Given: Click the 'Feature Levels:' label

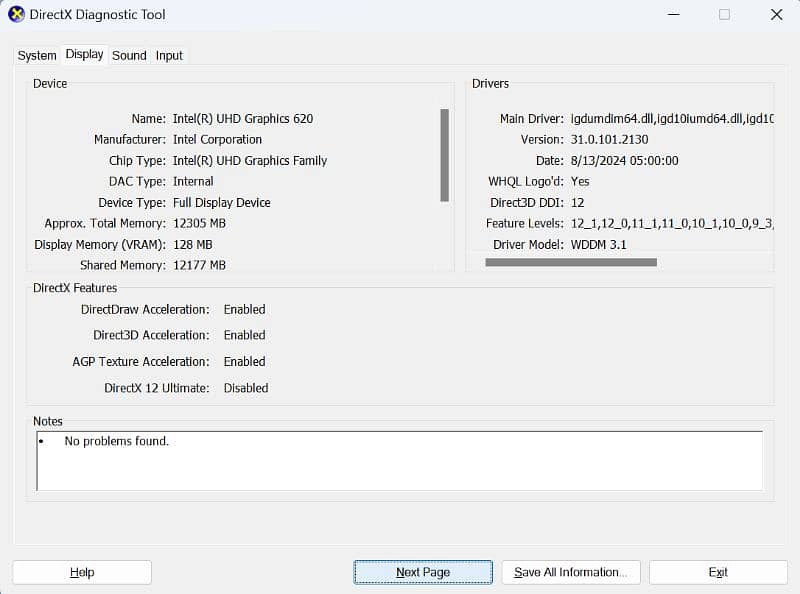Looking at the screenshot, I should [x=524, y=224].
